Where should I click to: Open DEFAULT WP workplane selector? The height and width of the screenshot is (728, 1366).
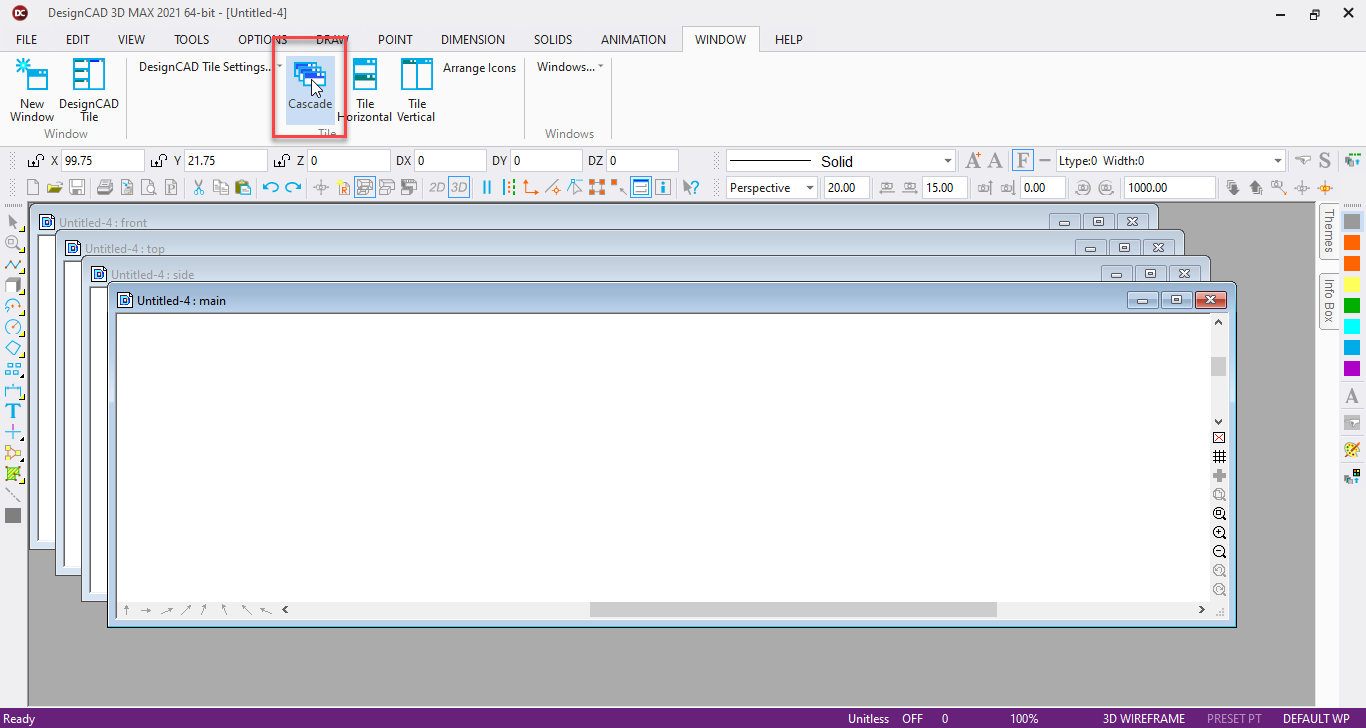1316,719
